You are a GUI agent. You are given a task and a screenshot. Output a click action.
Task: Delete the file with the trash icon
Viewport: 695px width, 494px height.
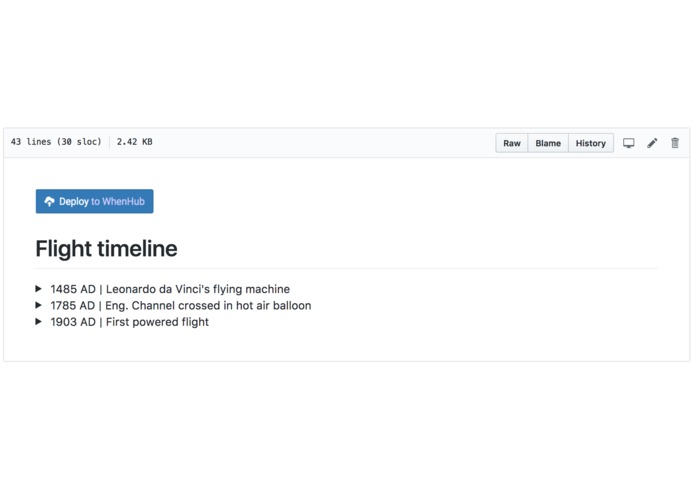point(675,143)
